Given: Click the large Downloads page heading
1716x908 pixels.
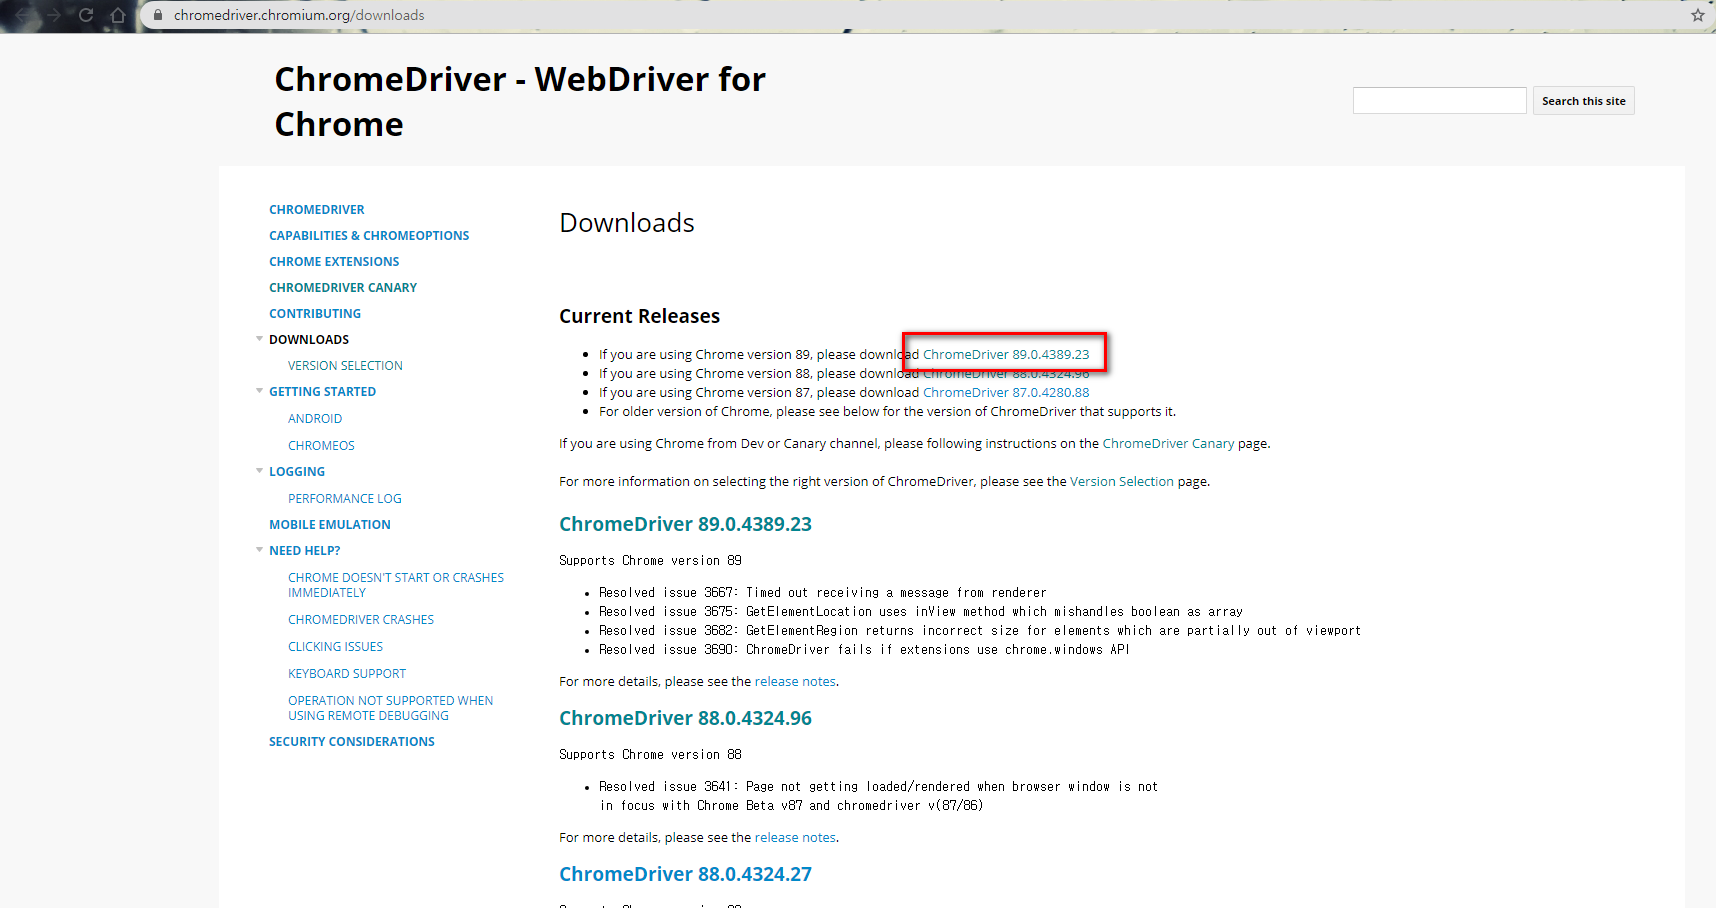Looking at the screenshot, I should pyautogui.click(x=627, y=222).
